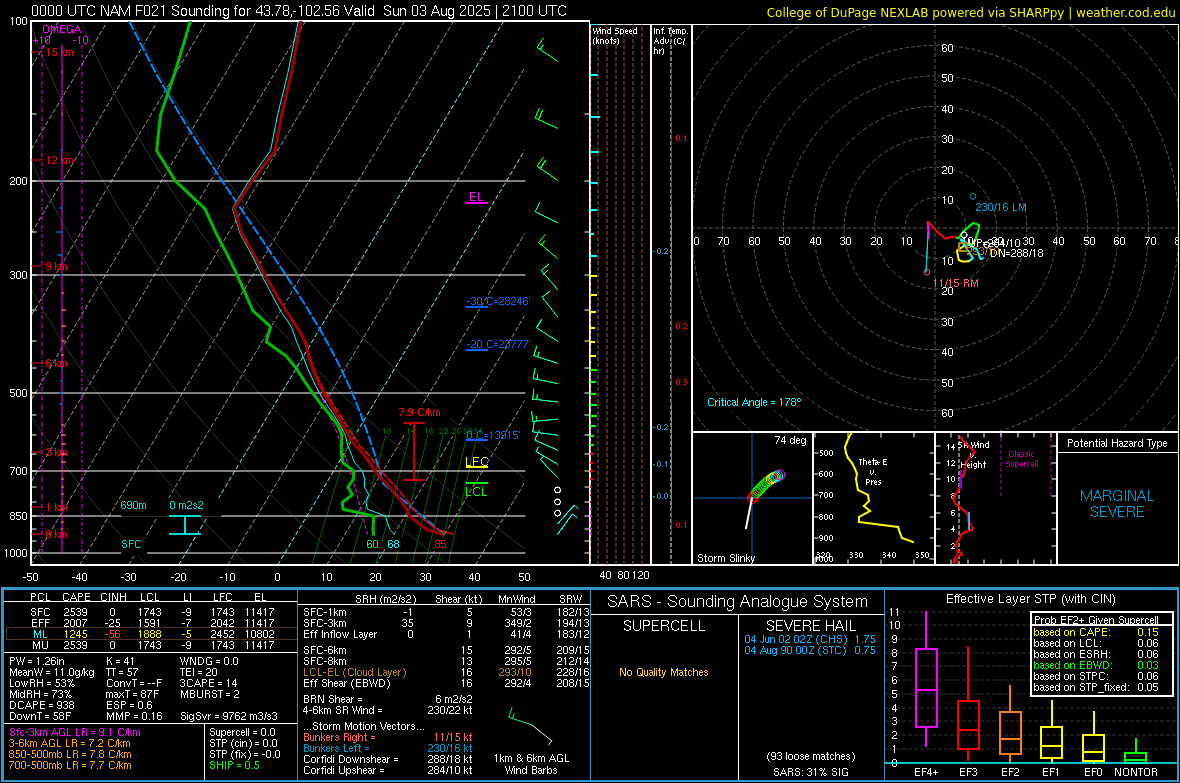
Task: Click the cyan '690m' effective inflow label
Action: click(133, 505)
